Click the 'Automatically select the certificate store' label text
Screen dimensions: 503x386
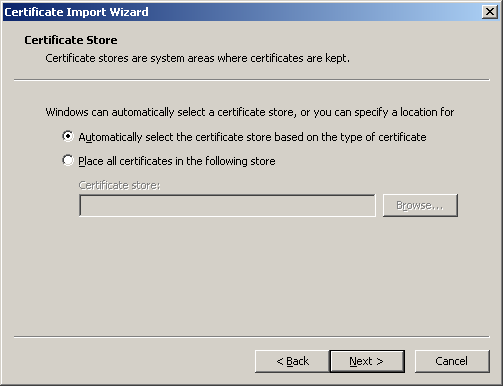(x=252, y=137)
